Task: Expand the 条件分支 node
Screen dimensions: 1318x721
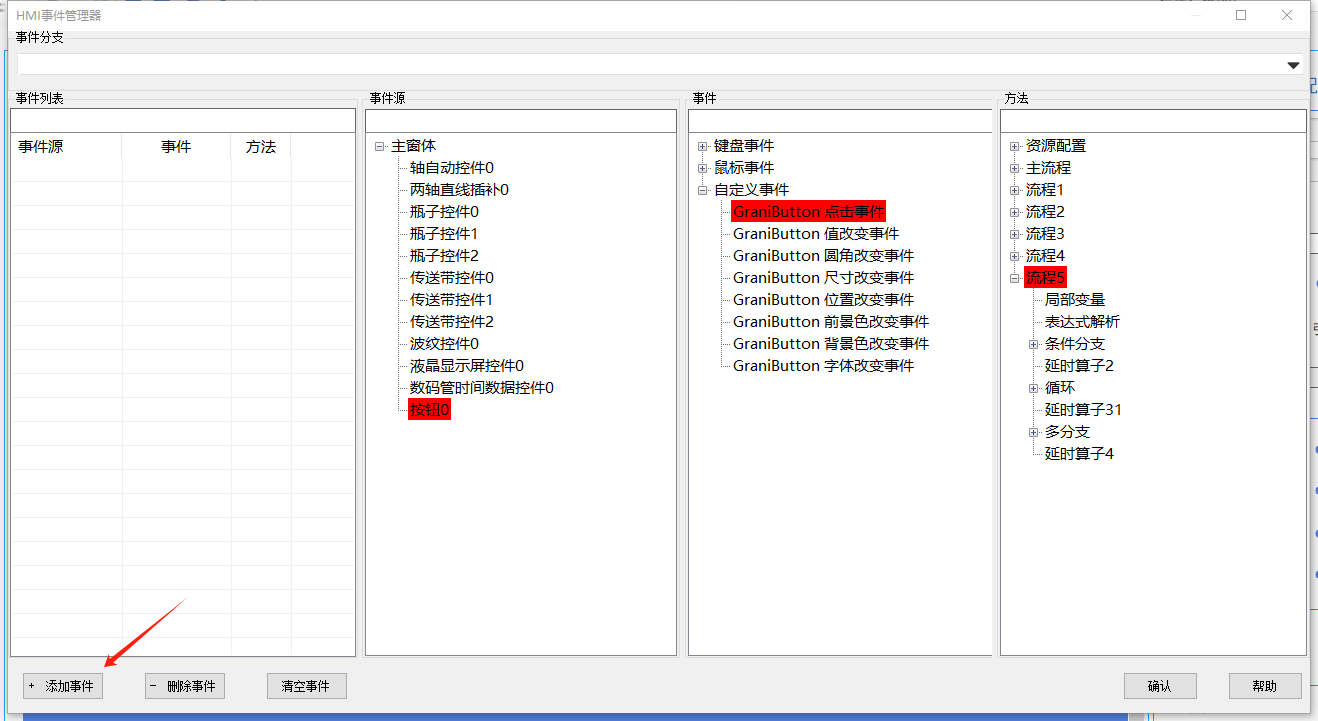Action: [1034, 344]
